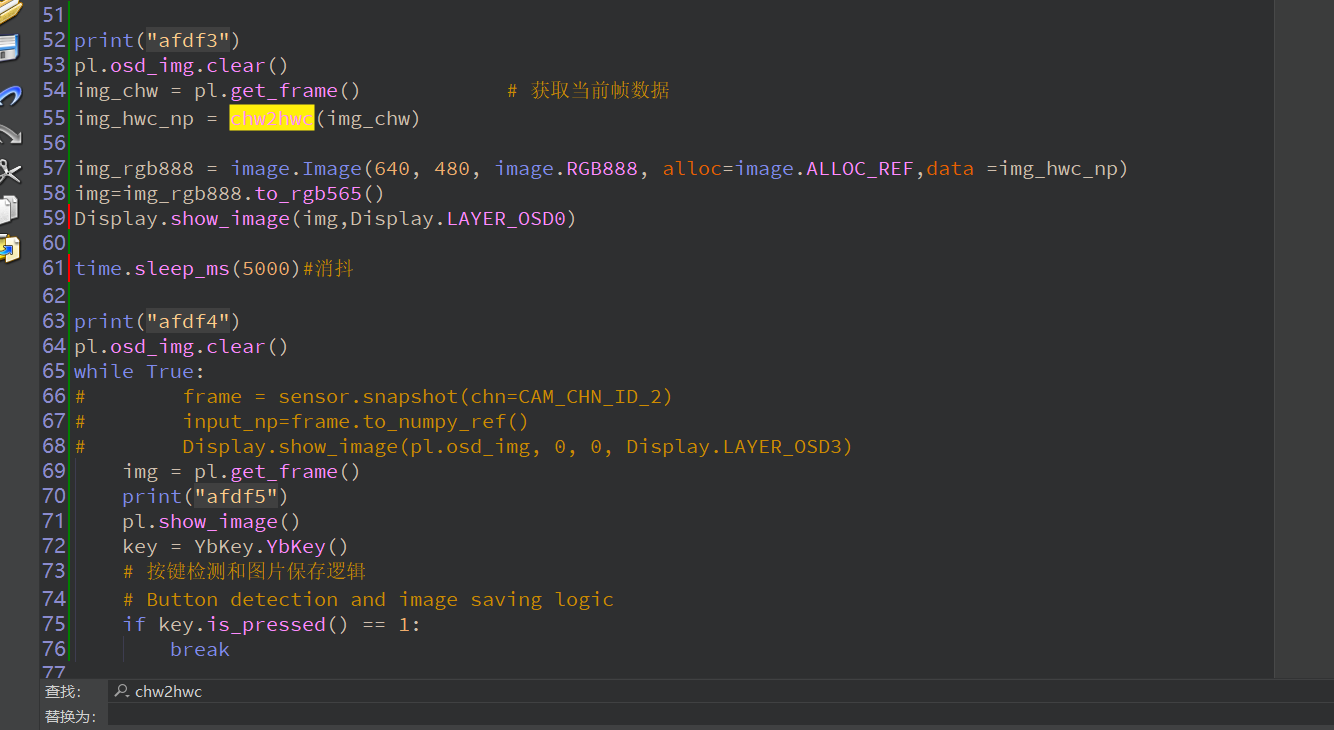The height and width of the screenshot is (730, 1334).
Task: Click line number 59 in the gutter
Action: click(54, 218)
